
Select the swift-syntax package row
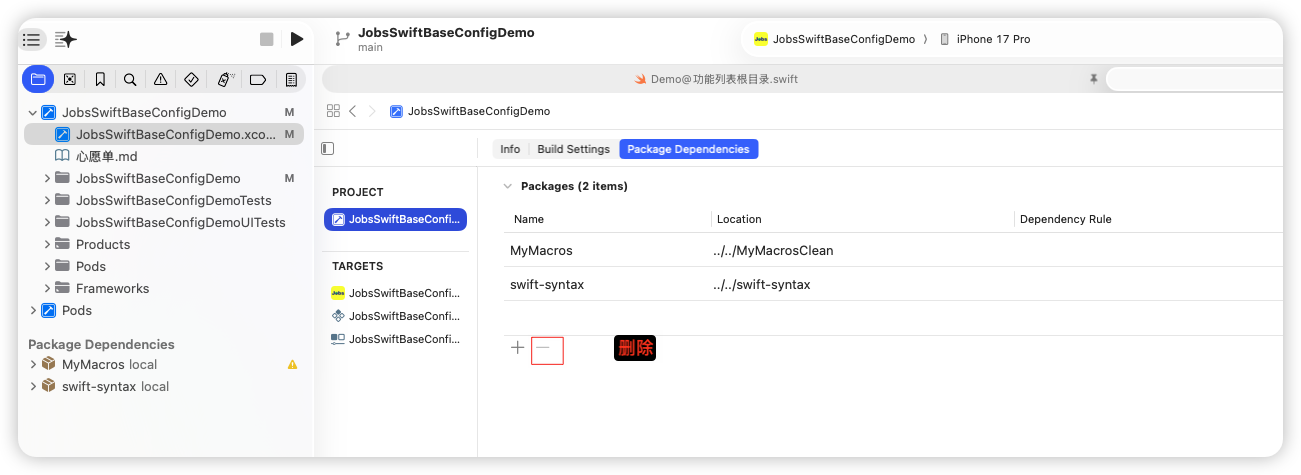(x=893, y=284)
